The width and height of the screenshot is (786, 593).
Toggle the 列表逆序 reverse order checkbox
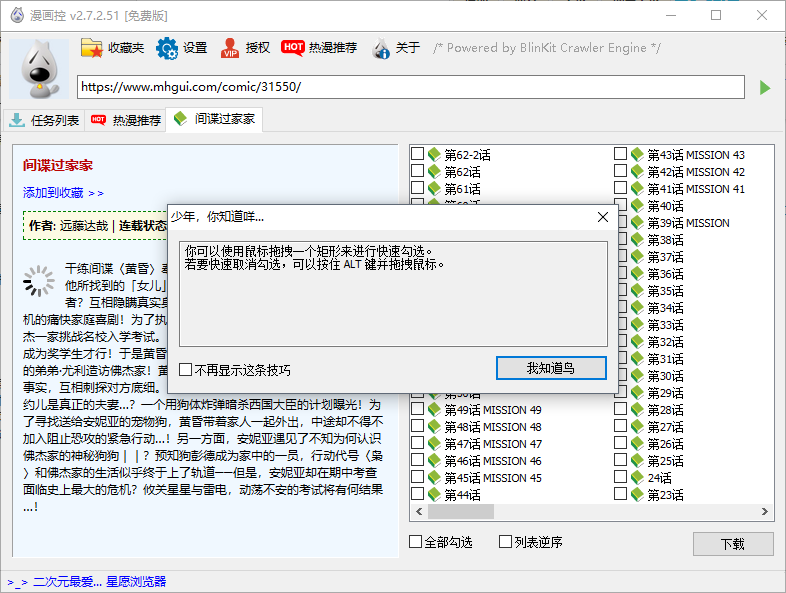point(505,542)
